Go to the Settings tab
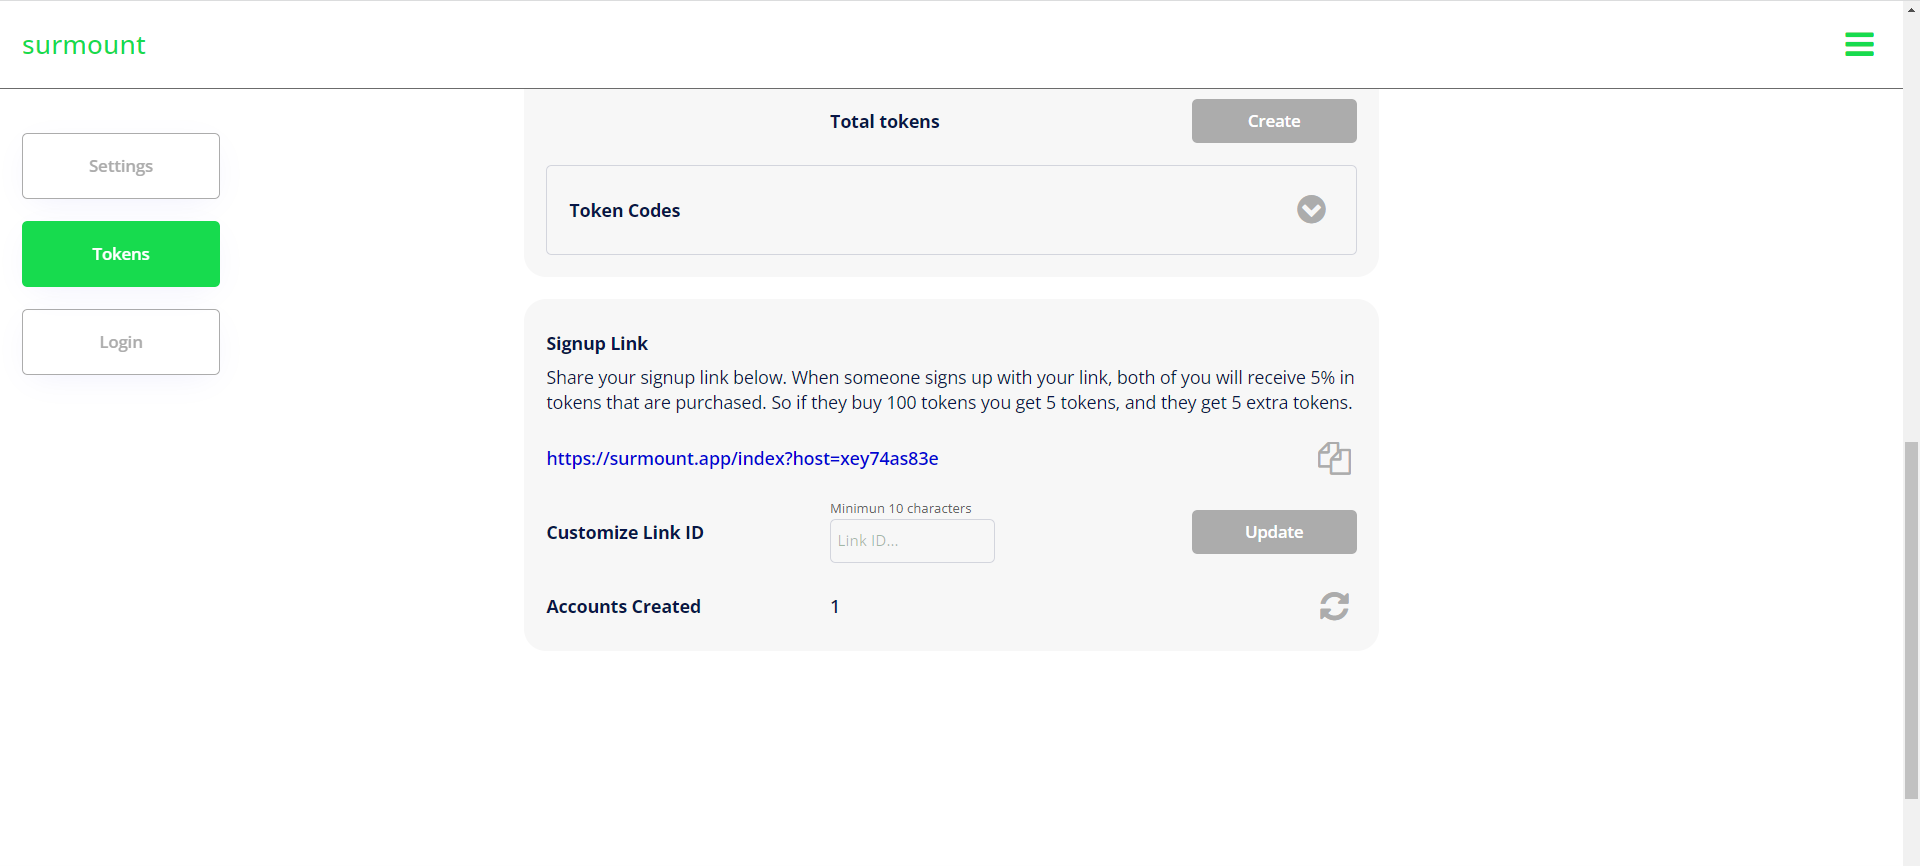 tap(121, 166)
